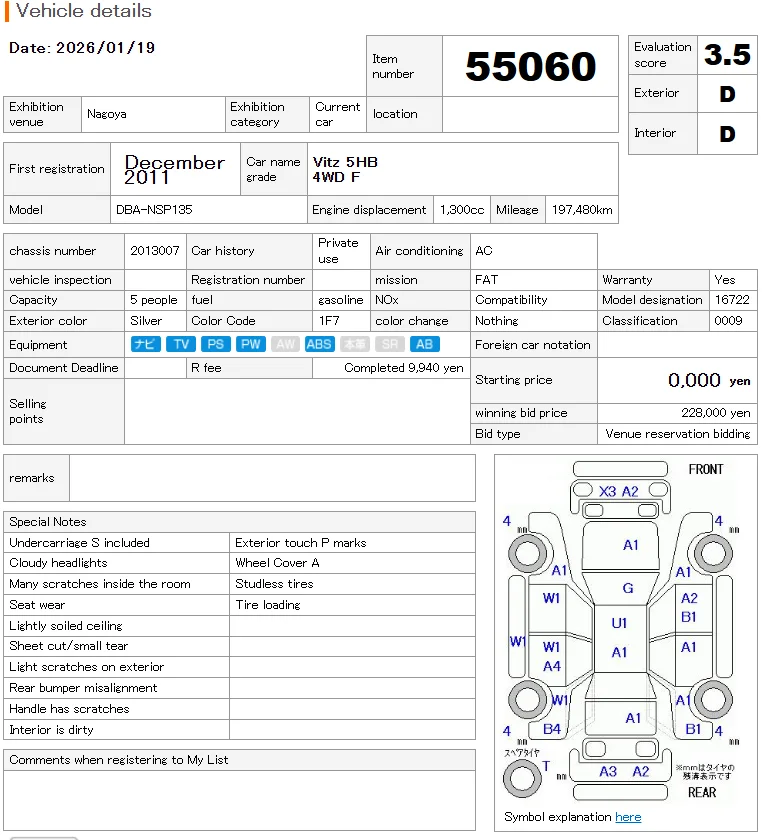
Task: Click the TV equipment badge
Action: tap(181, 344)
